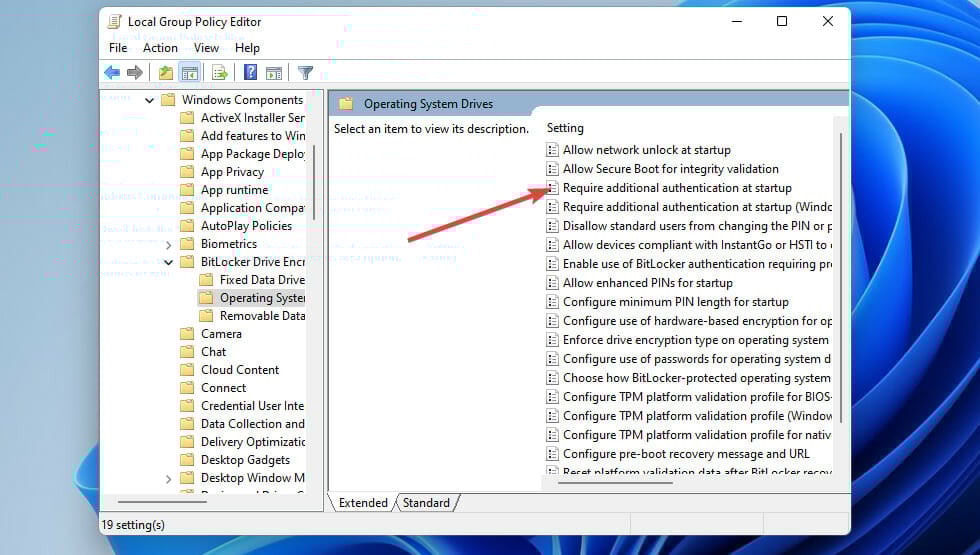Switch to the Standard tab

tap(426, 502)
